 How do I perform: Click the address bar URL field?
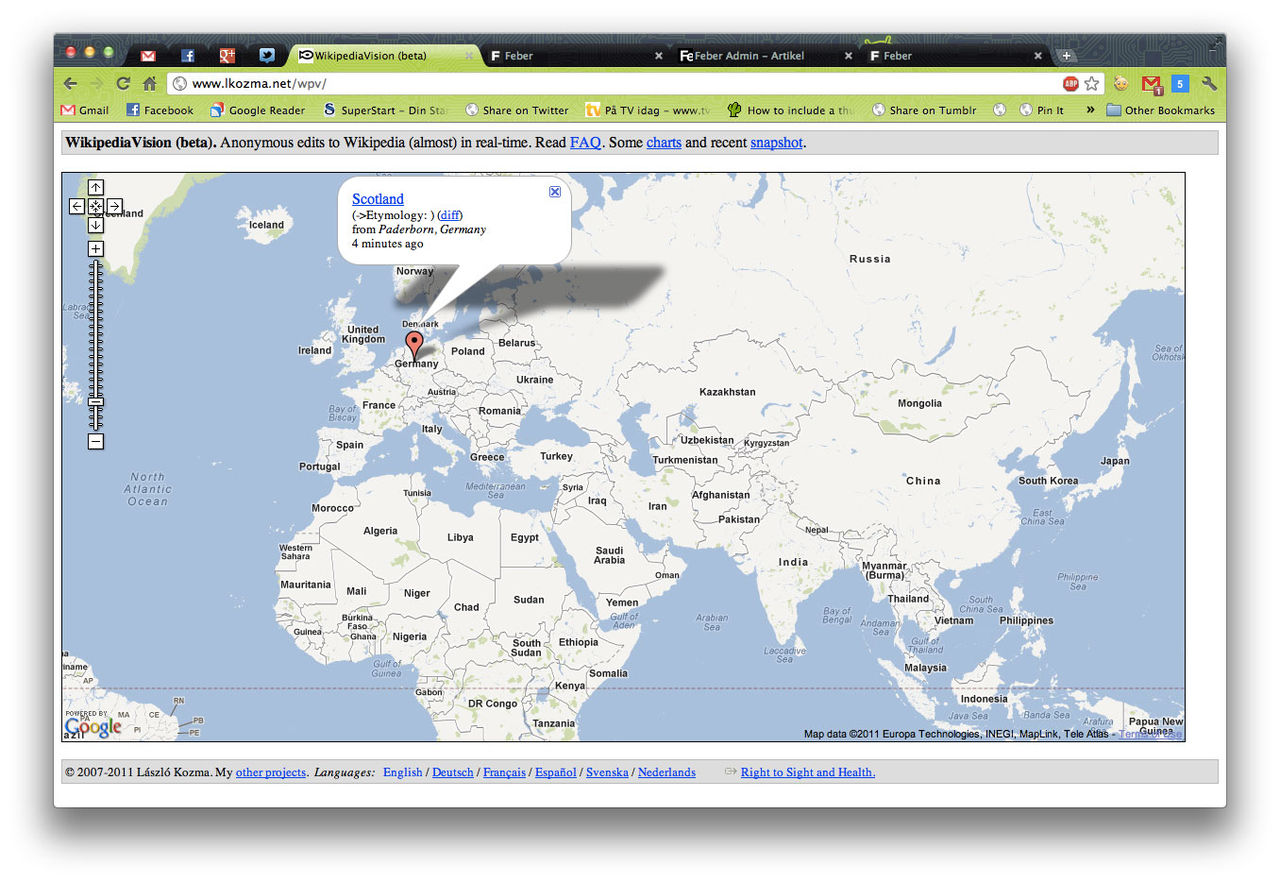point(600,84)
